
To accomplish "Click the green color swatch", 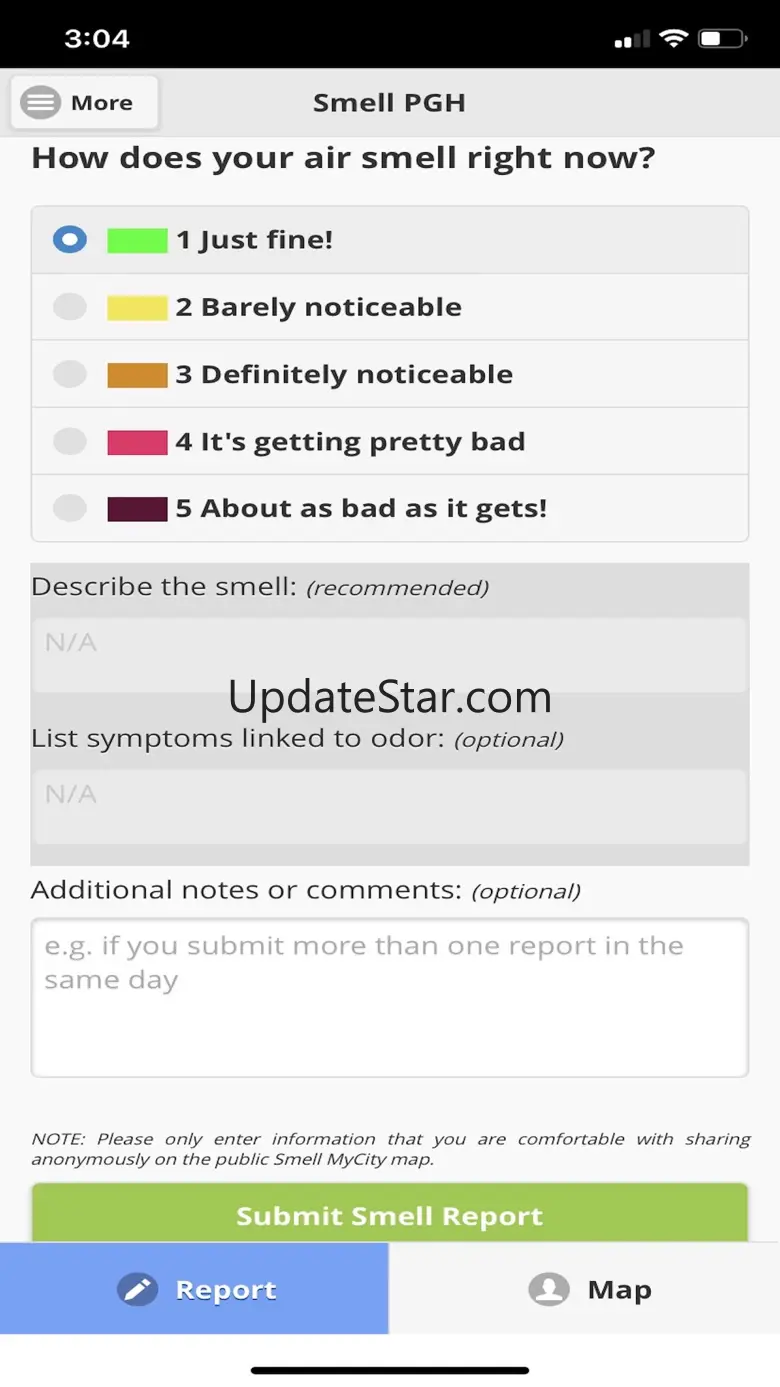I will [x=137, y=240].
